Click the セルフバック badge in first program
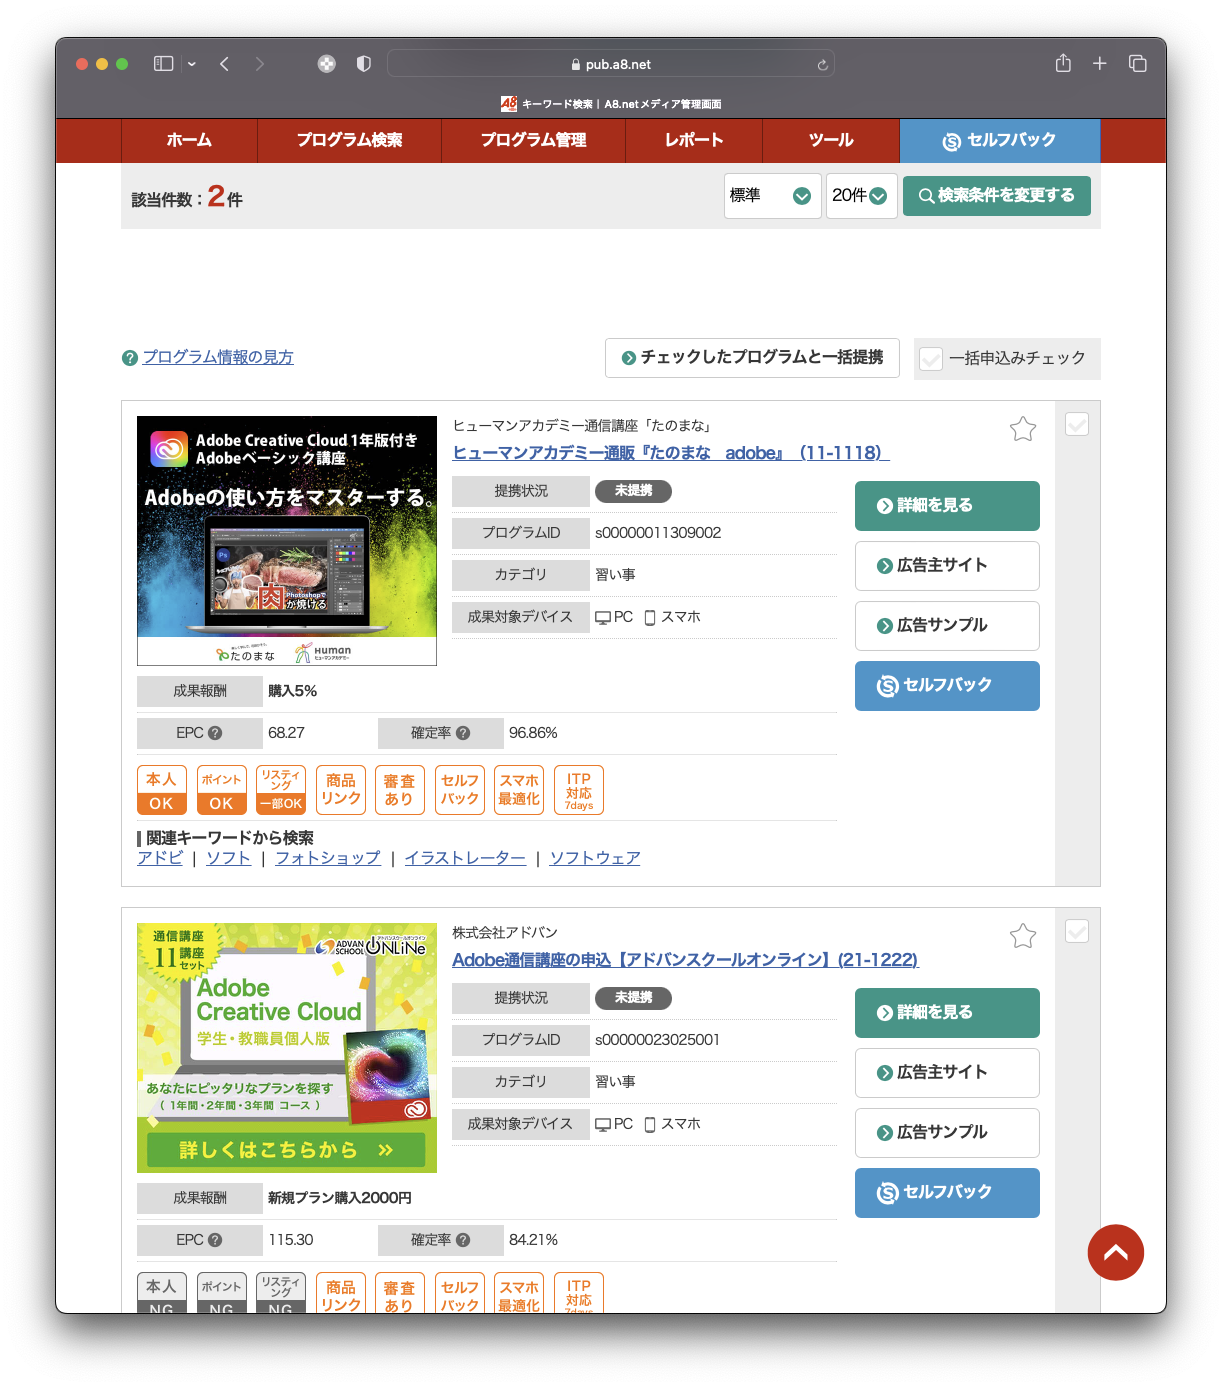Image resolution: width=1222 pixels, height=1387 pixels. click(x=460, y=790)
